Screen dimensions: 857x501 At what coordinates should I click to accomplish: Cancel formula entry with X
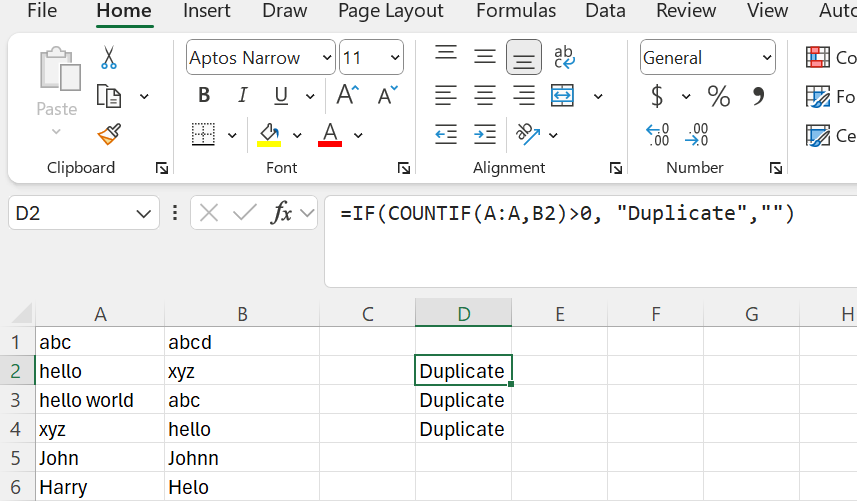(x=209, y=213)
